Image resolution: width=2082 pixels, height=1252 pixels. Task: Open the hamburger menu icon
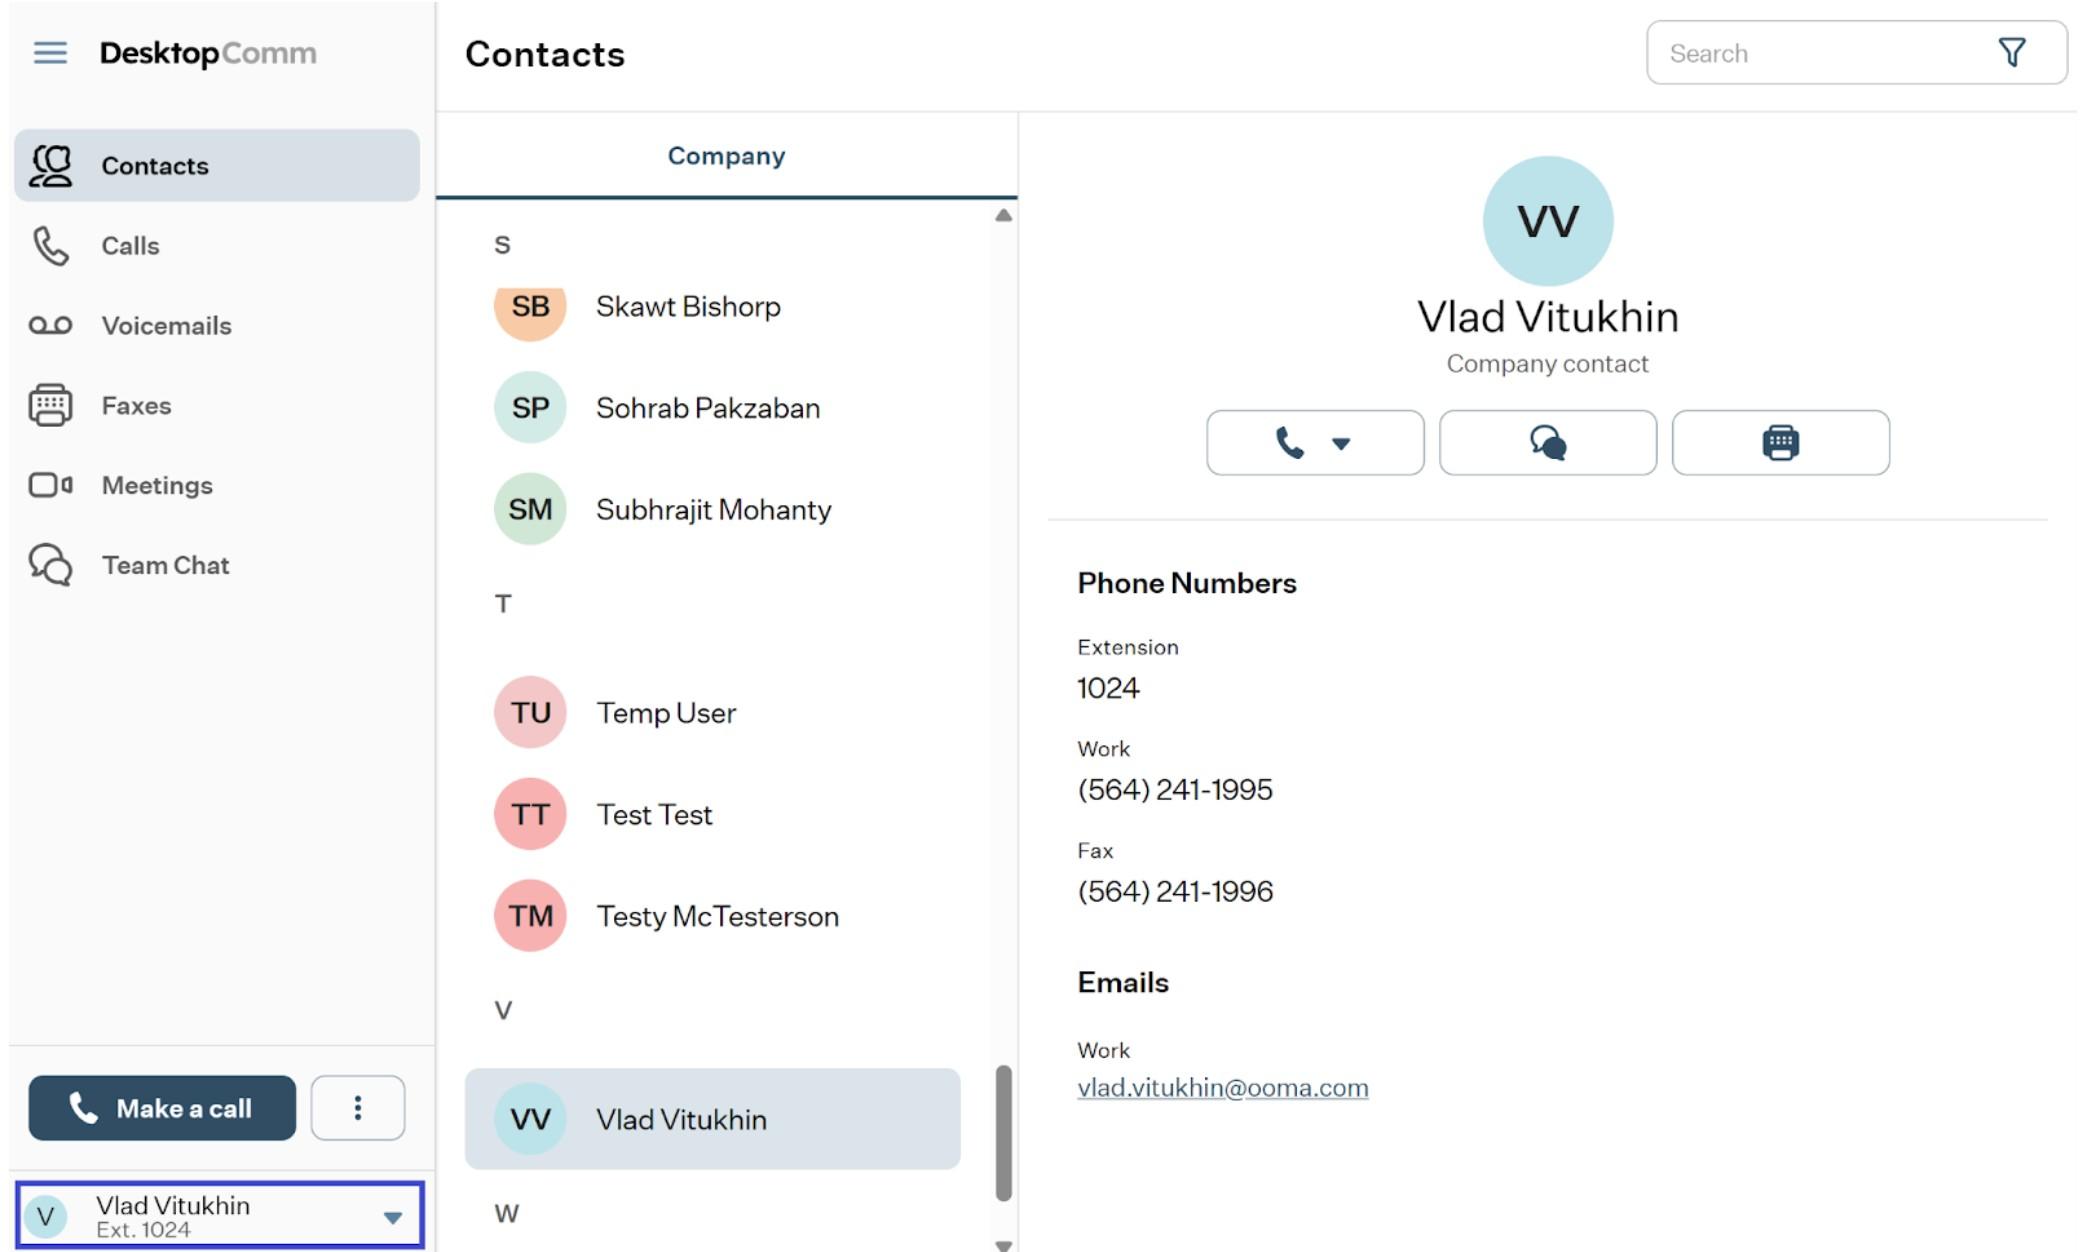[50, 53]
